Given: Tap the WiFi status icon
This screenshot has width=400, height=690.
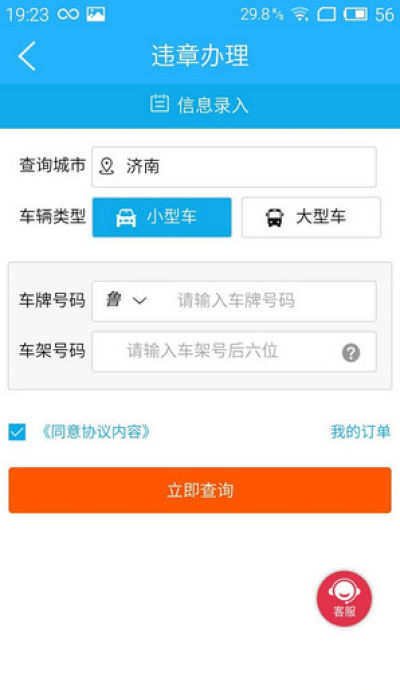Looking at the screenshot, I should tap(300, 15).
